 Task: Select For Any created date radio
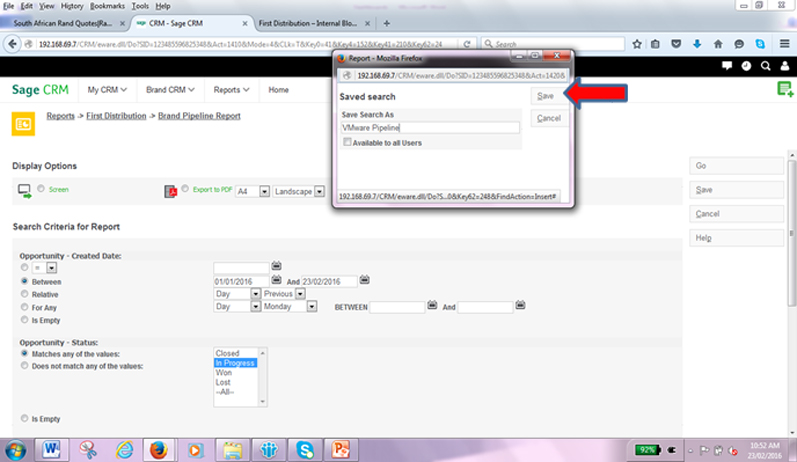(x=24, y=307)
